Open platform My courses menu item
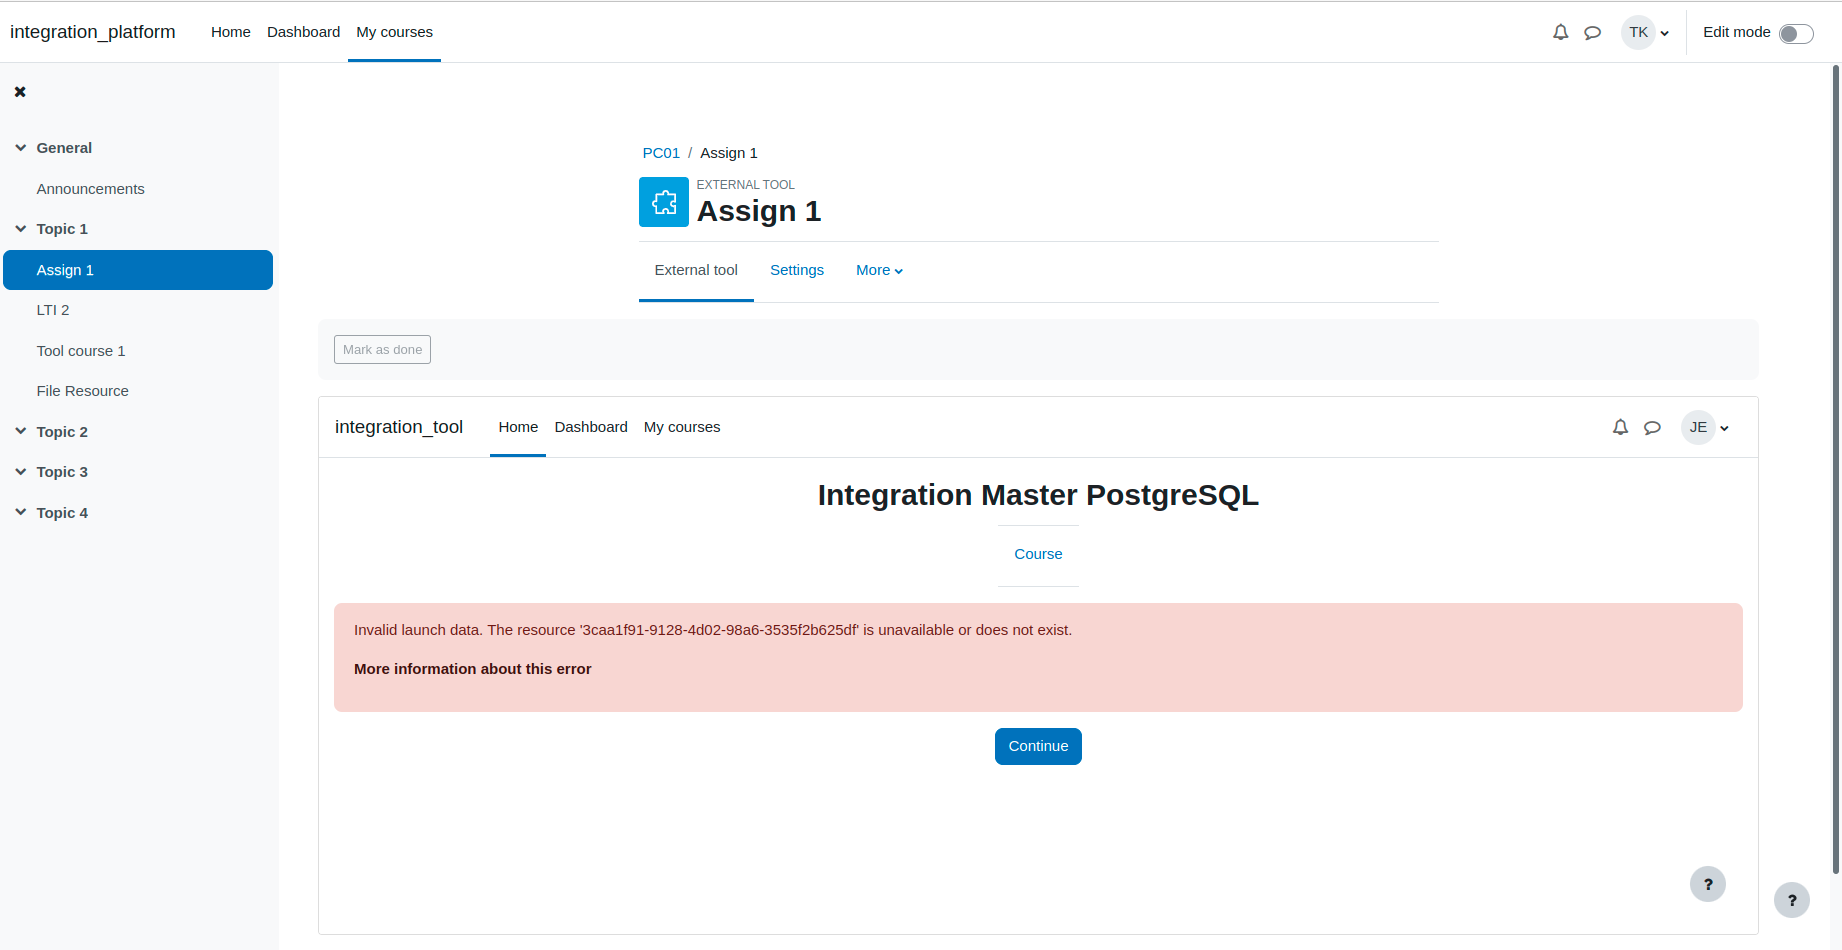Viewport: 1842px width, 950px height. click(394, 32)
